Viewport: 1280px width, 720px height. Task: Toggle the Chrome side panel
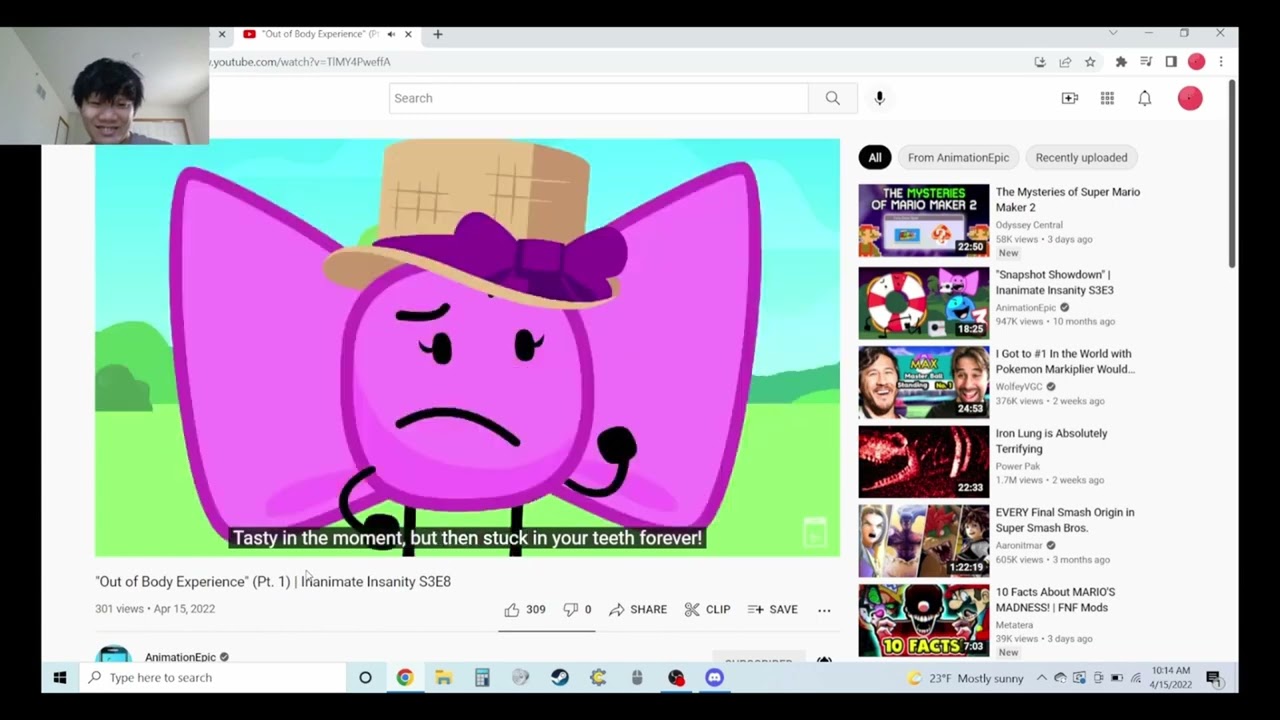(x=1171, y=62)
